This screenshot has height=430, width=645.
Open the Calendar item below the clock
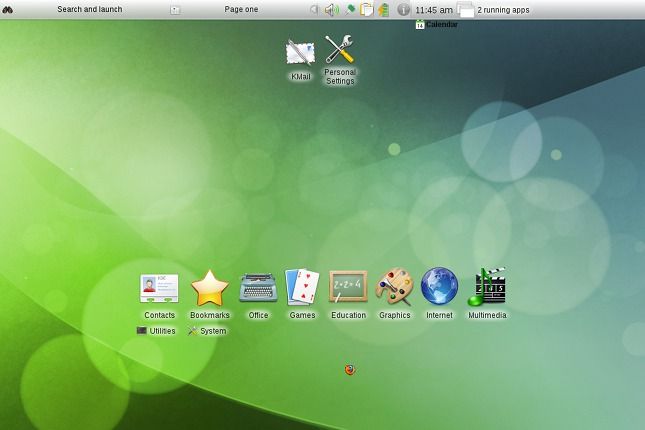(x=436, y=25)
